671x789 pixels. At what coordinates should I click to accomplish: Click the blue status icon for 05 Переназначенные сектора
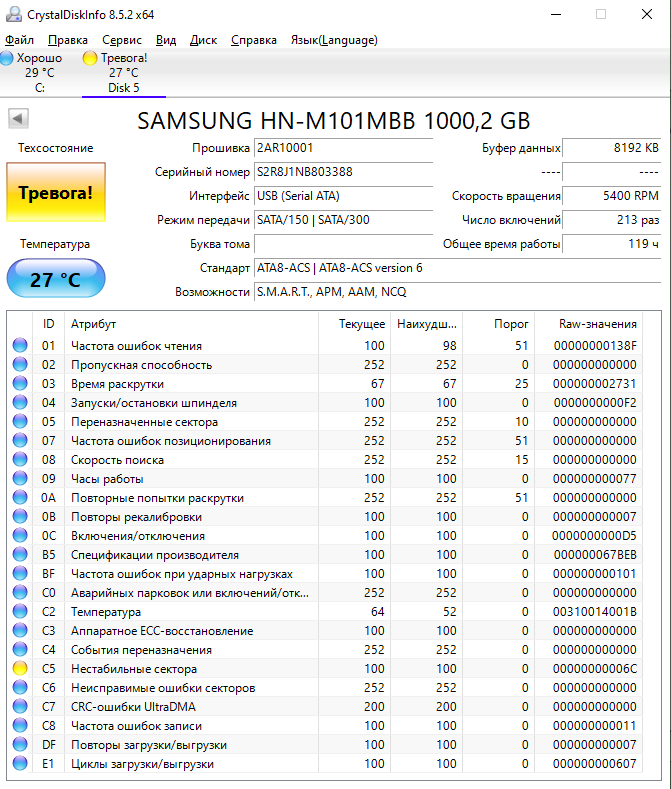tap(20, 421)
